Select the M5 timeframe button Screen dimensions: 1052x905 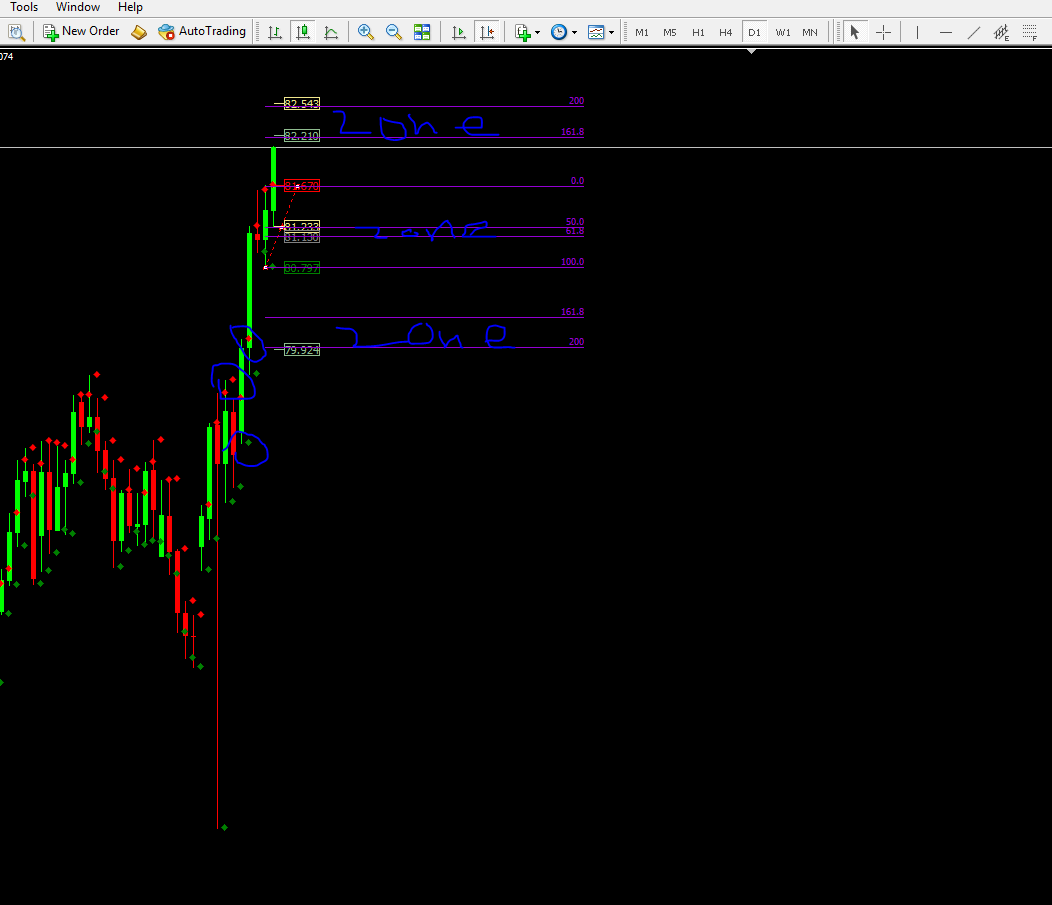[670, 31]
